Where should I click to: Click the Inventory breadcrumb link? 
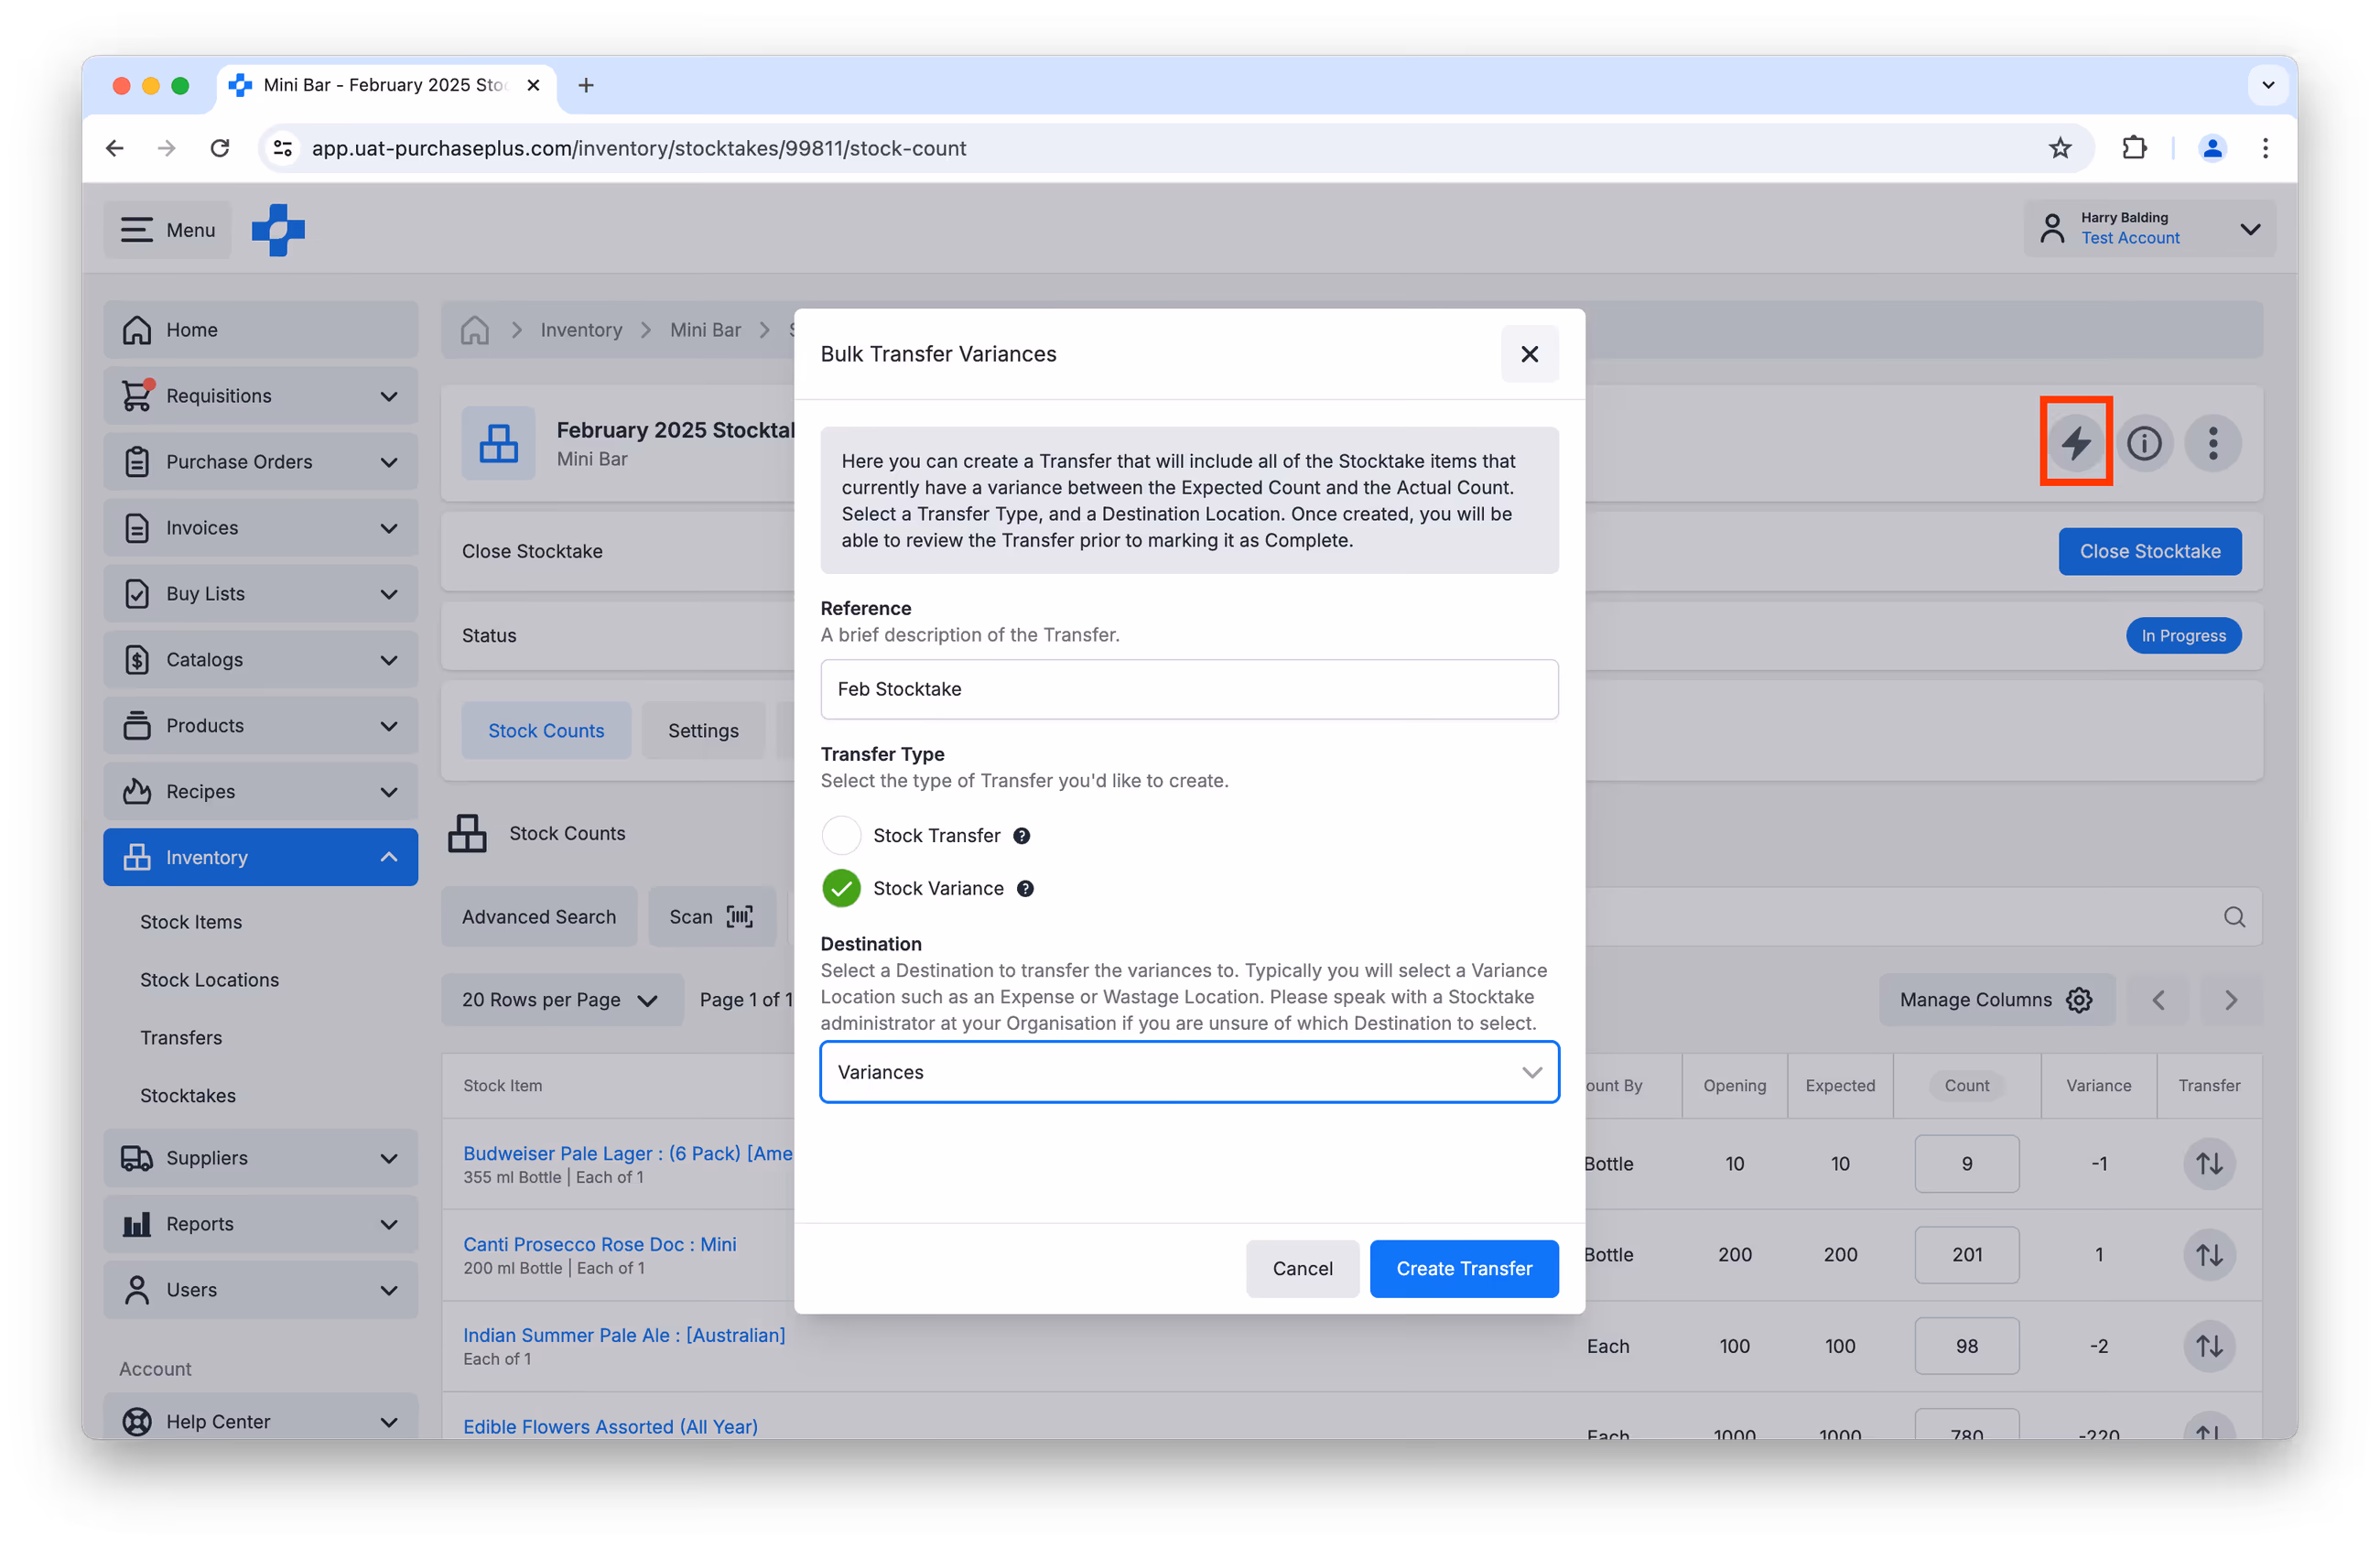[x=581, y=330]
